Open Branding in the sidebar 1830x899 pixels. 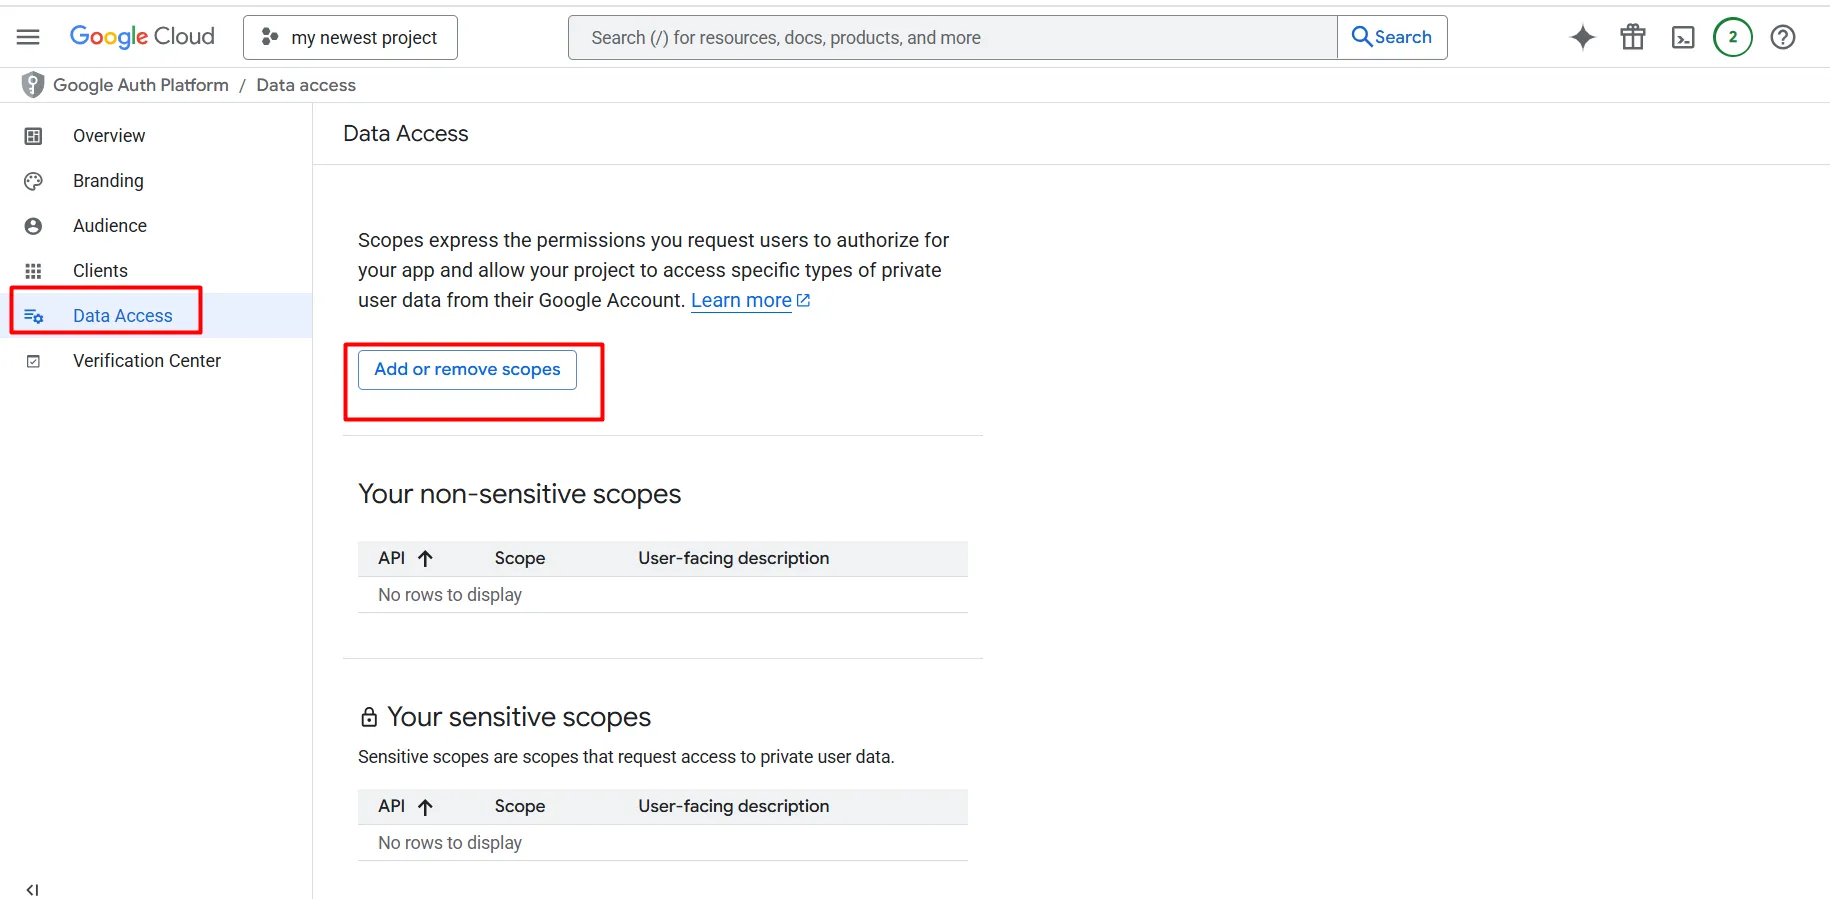coord(156,181)
